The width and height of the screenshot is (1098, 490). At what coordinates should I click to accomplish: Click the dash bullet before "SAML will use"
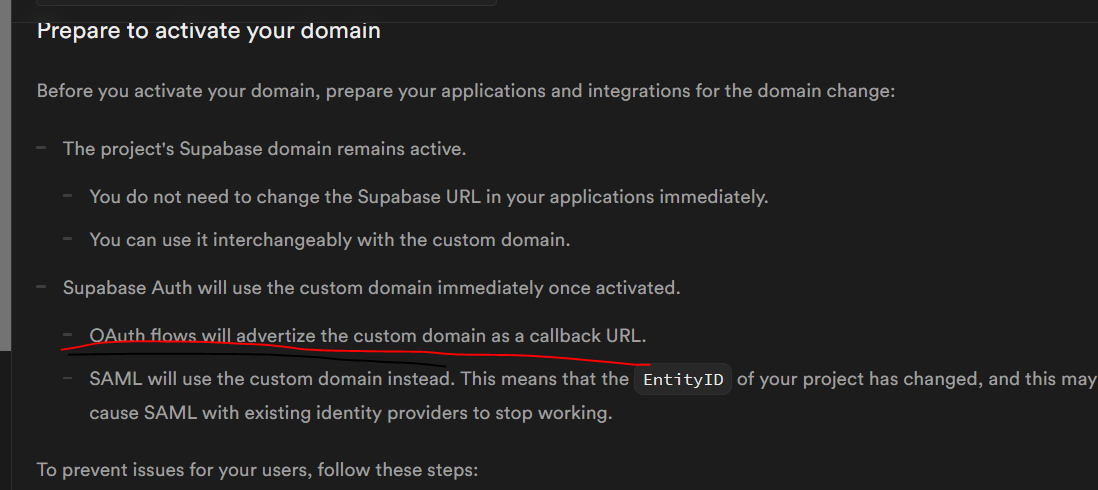[x=68, y=379]
